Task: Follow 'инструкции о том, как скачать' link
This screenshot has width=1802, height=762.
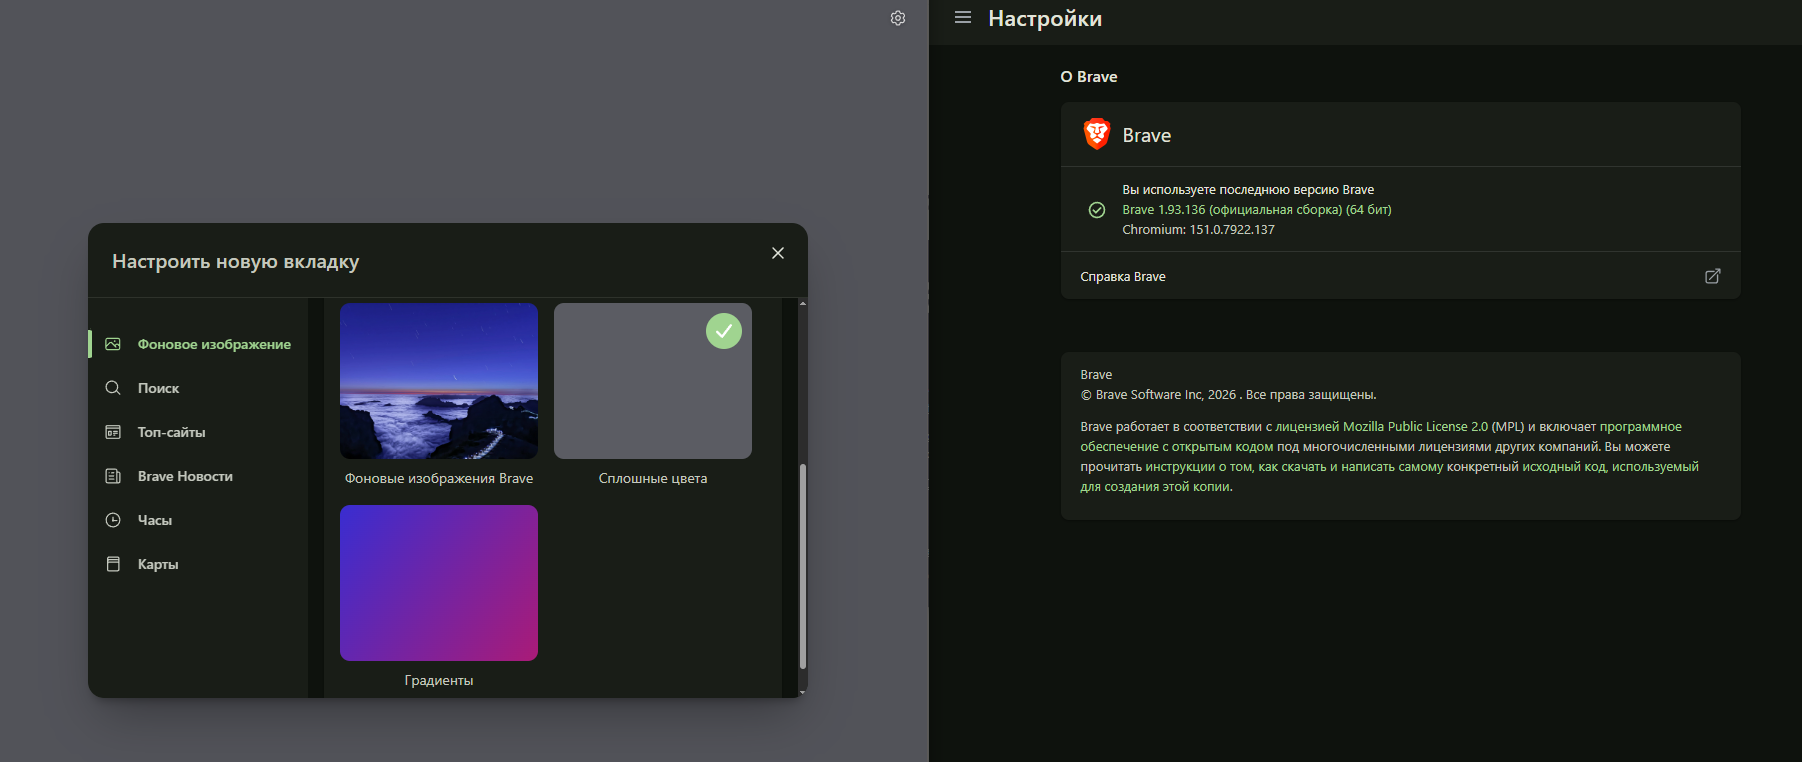Action: tap(1236, 467)
